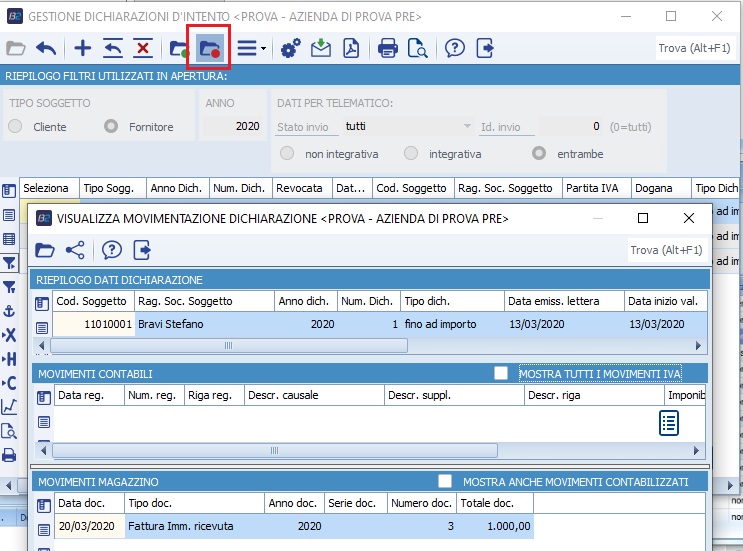Image resolution: width=743 pixels, height=551 pixels.
Task: Click the help question mark in main toolbar
Action: tap(455, 48)
